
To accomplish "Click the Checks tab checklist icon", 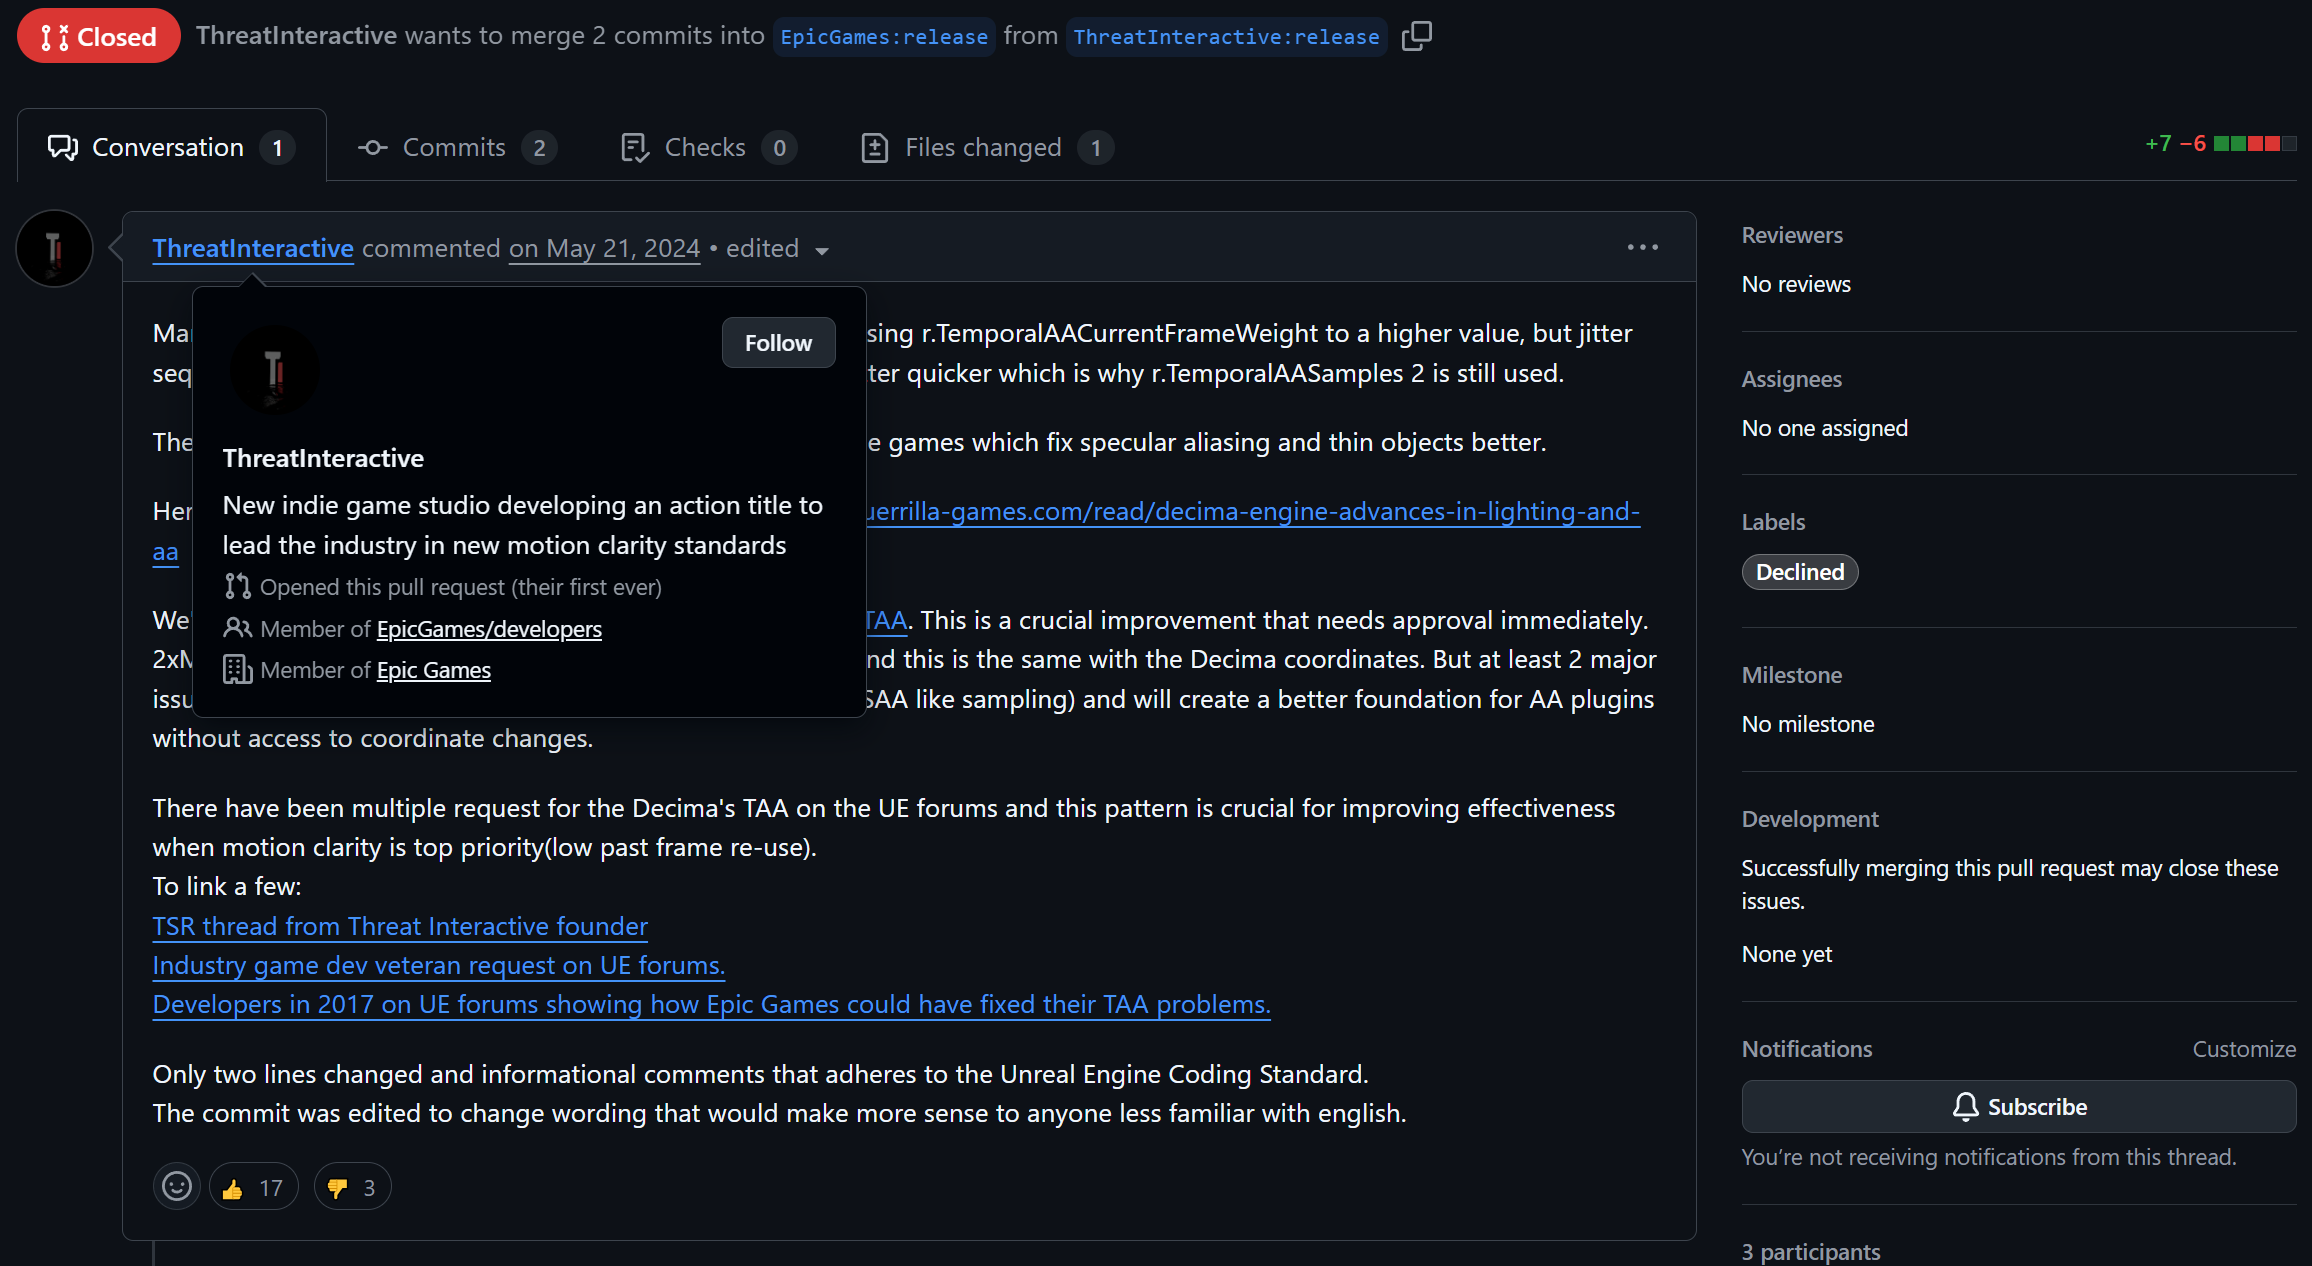I will pos(634,148).
